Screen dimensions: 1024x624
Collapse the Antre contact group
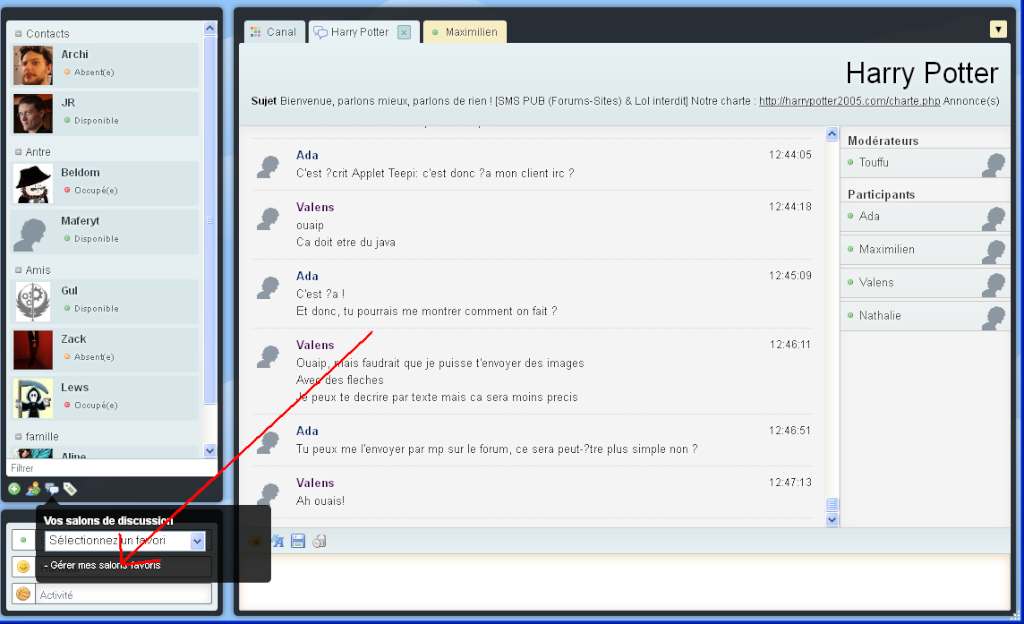(x=19, y=152)
